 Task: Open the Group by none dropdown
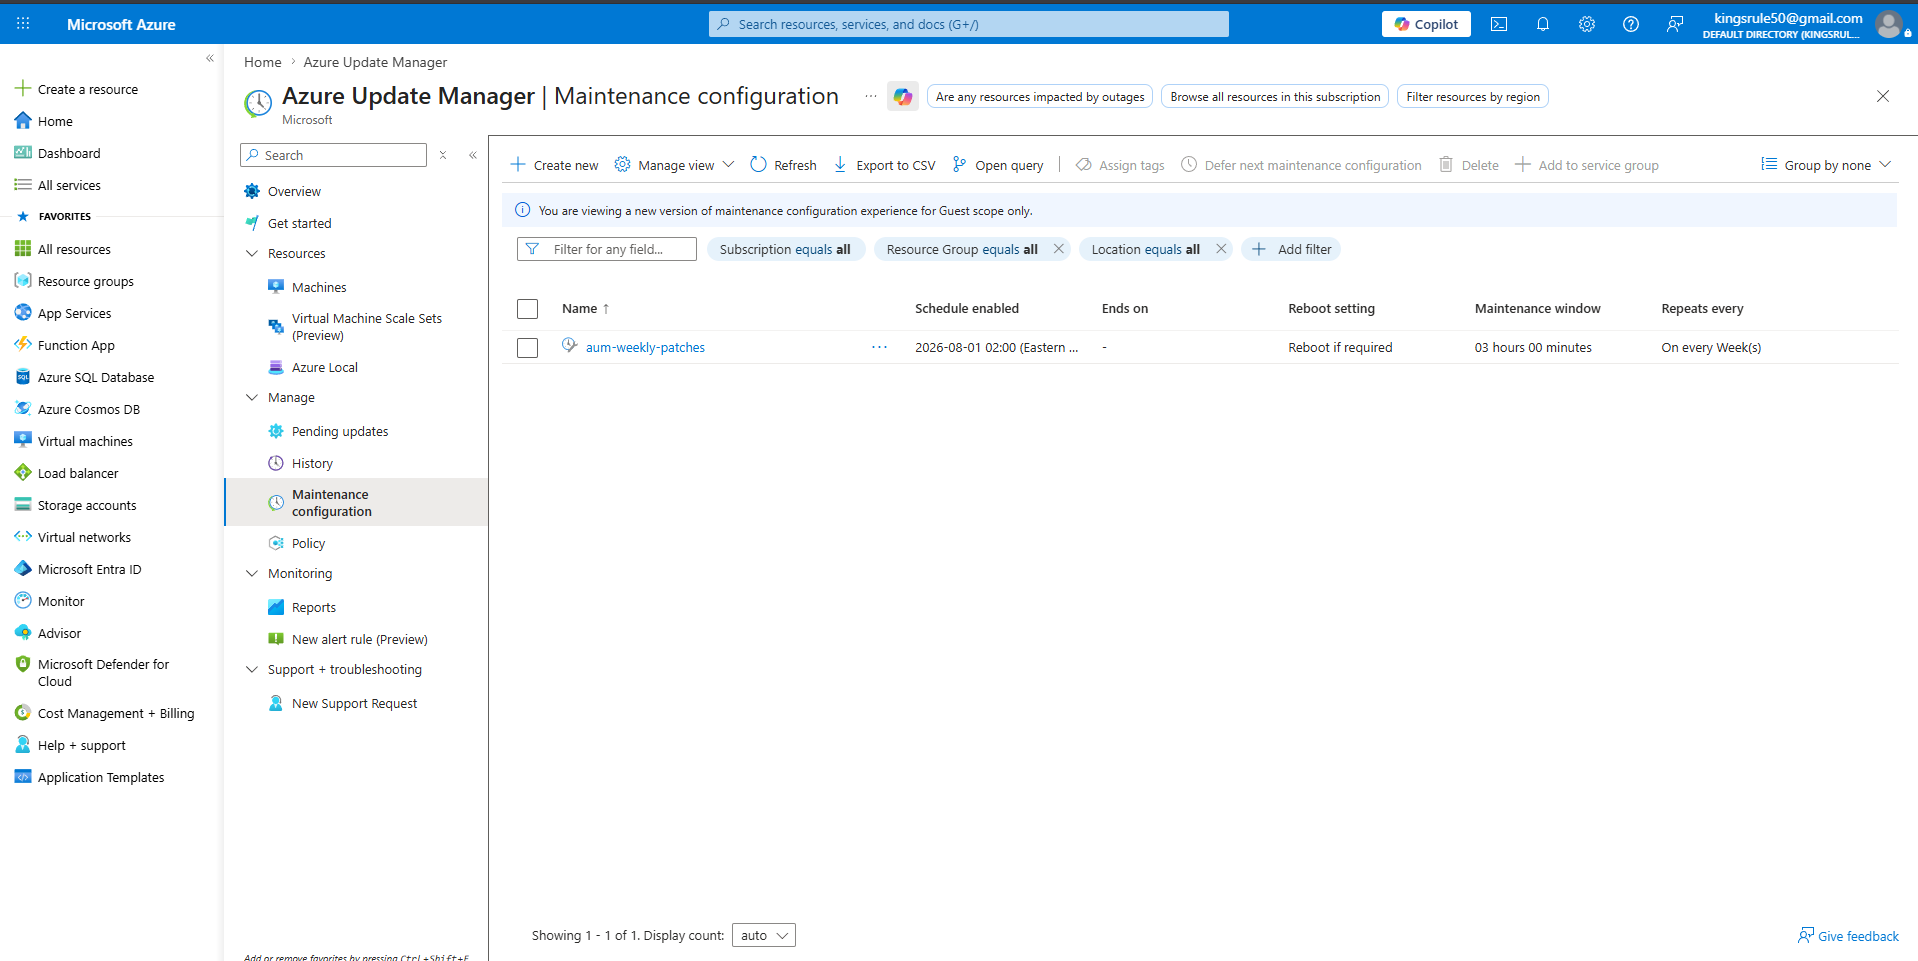1826,165
